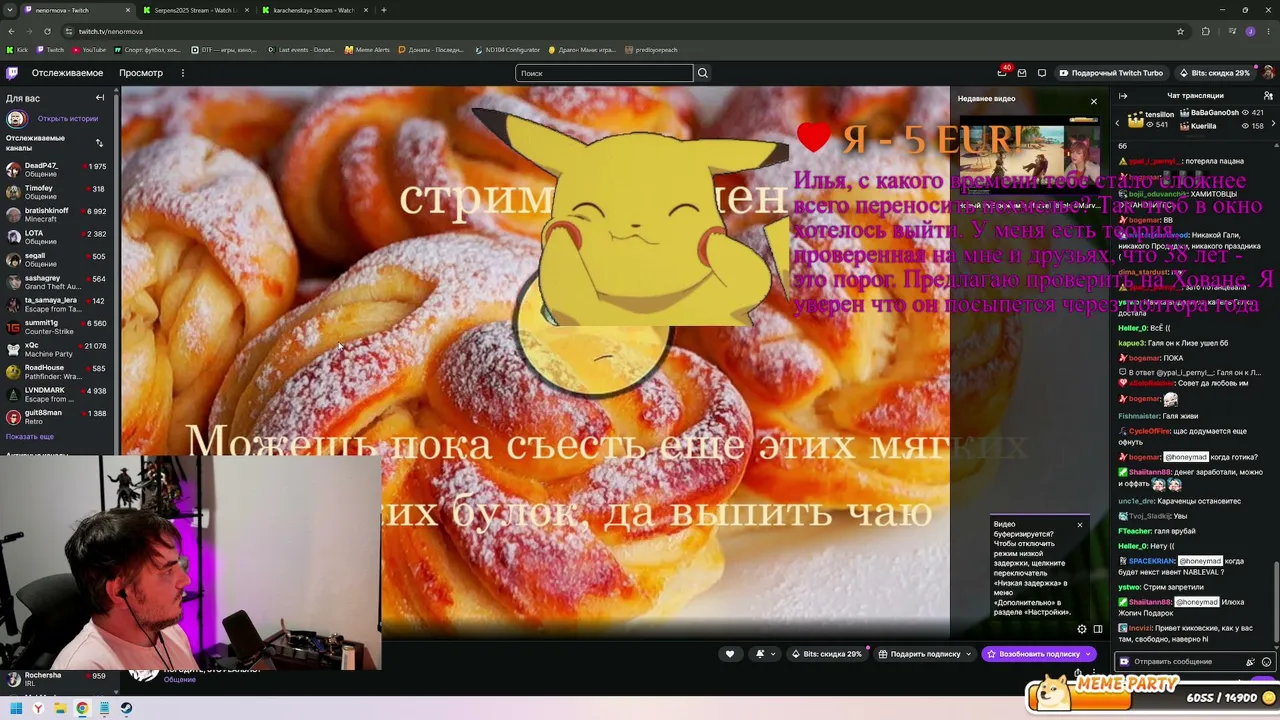Collapse the followed channels sidebar
This screenshot has height=720, width=1280.
pyautogui.click(x=100, y=98)
